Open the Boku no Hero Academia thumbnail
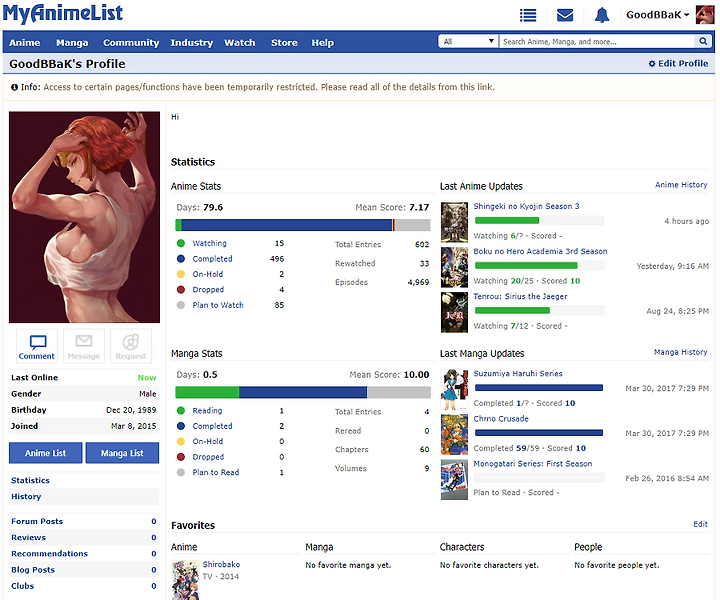Image resolution: width=720 pixels, height=600 pixels. (x=454, y=267)
